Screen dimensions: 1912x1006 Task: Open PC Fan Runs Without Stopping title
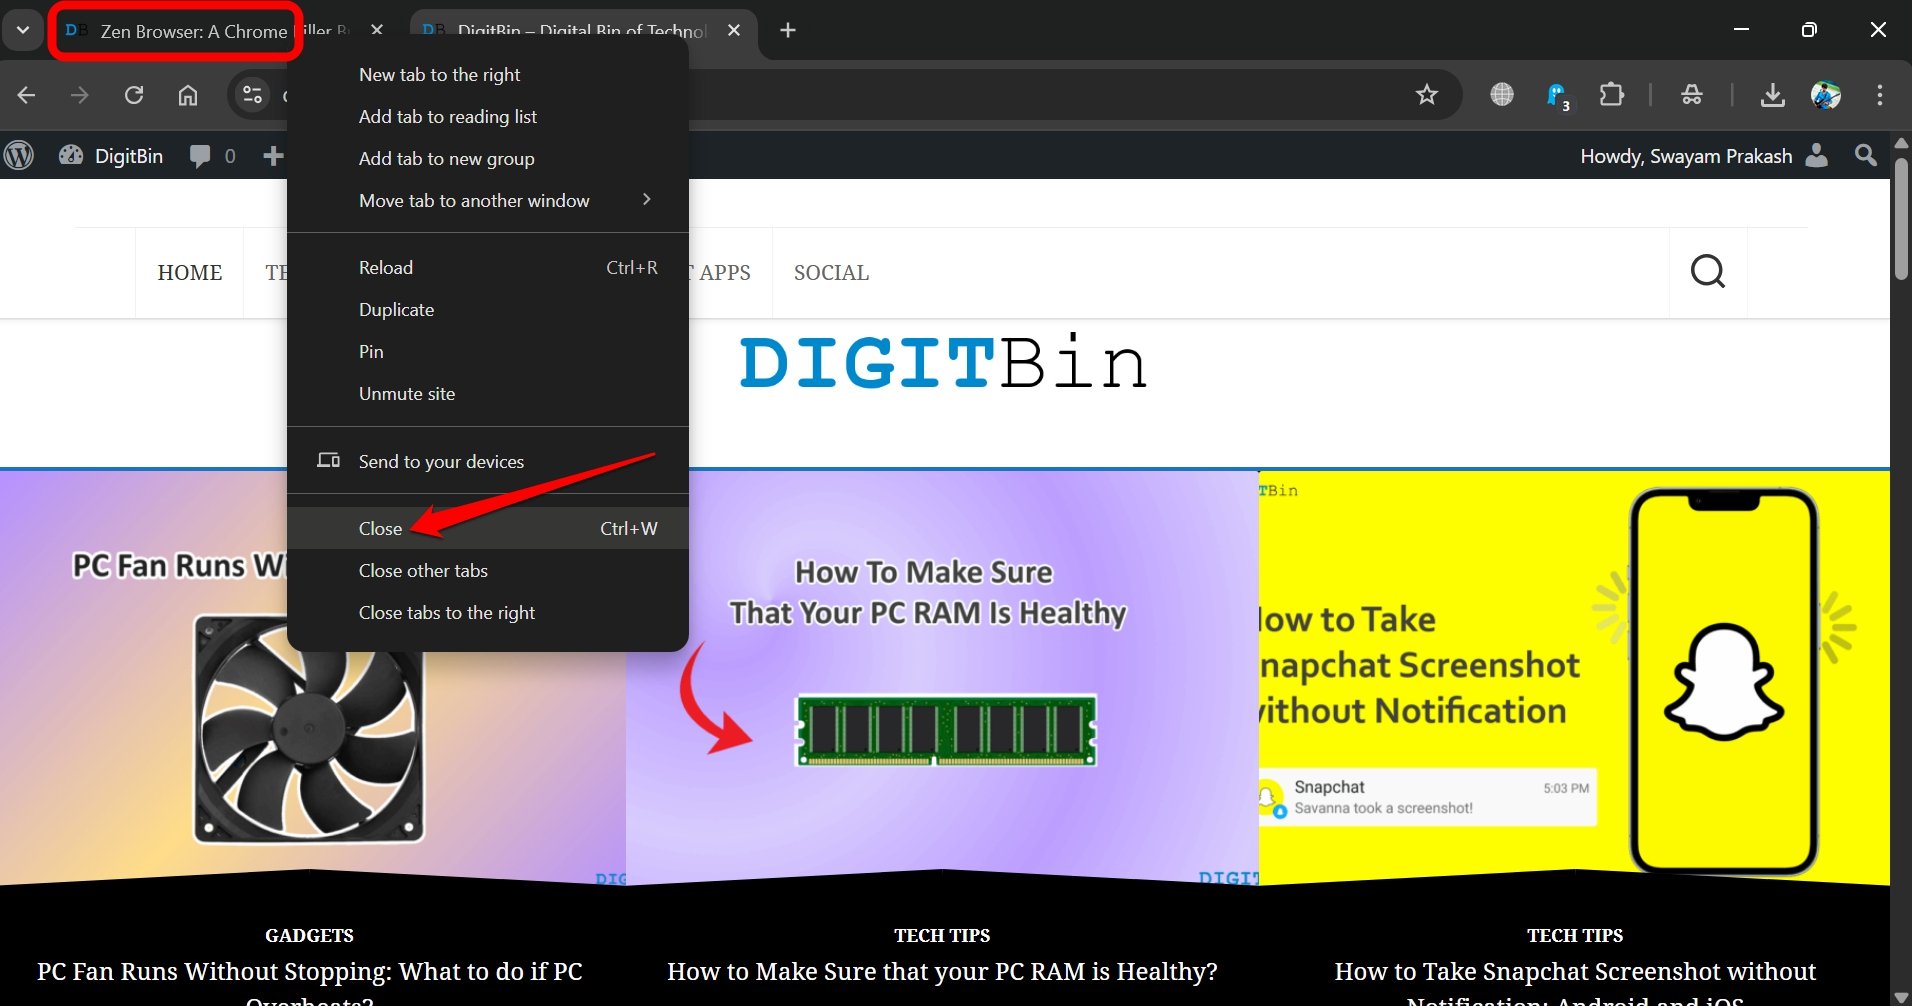pyautogui.click(x=309, y=982)
